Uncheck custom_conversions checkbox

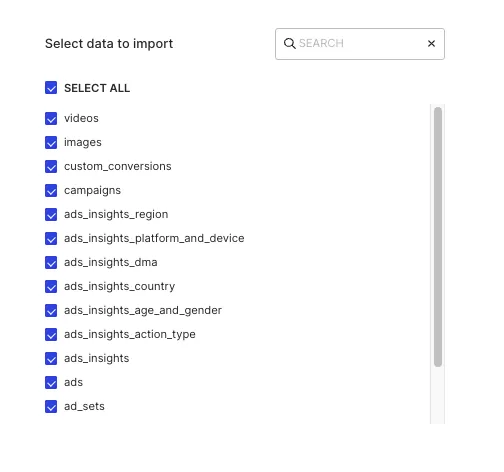pos(51,166)
